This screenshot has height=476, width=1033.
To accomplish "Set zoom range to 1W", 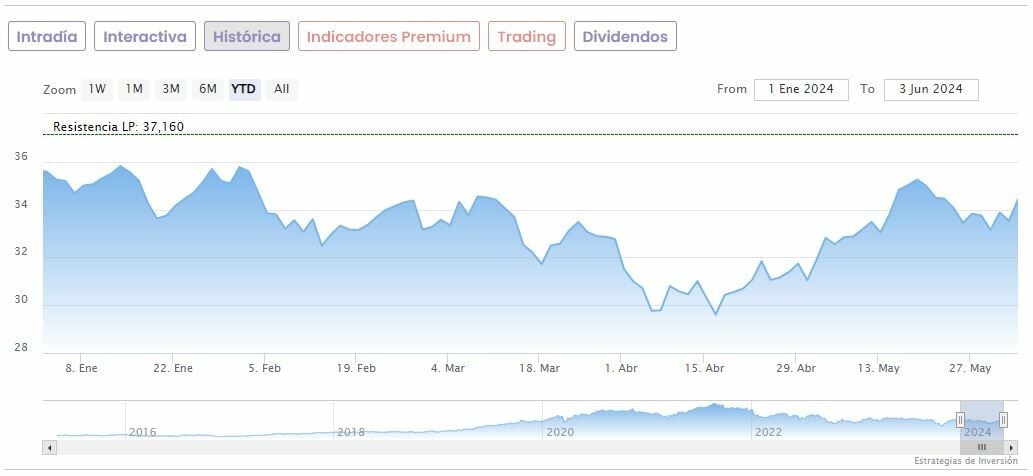I will tap(97, 89).
